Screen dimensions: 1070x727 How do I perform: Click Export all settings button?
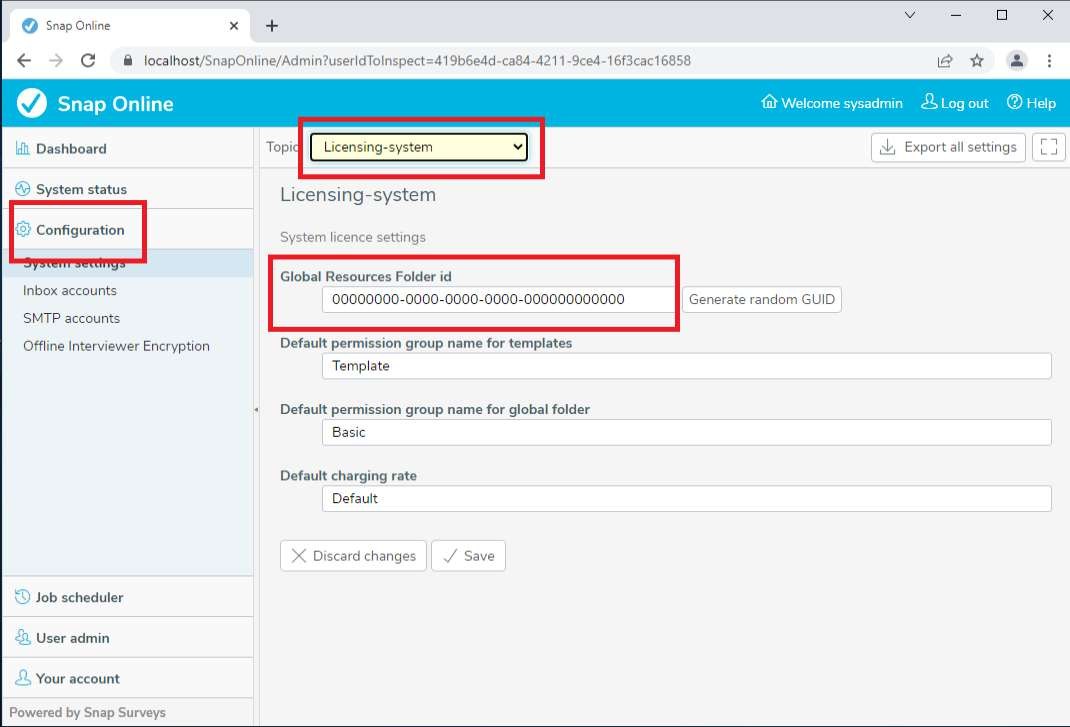pyautogui.click(x=948, y=147)
